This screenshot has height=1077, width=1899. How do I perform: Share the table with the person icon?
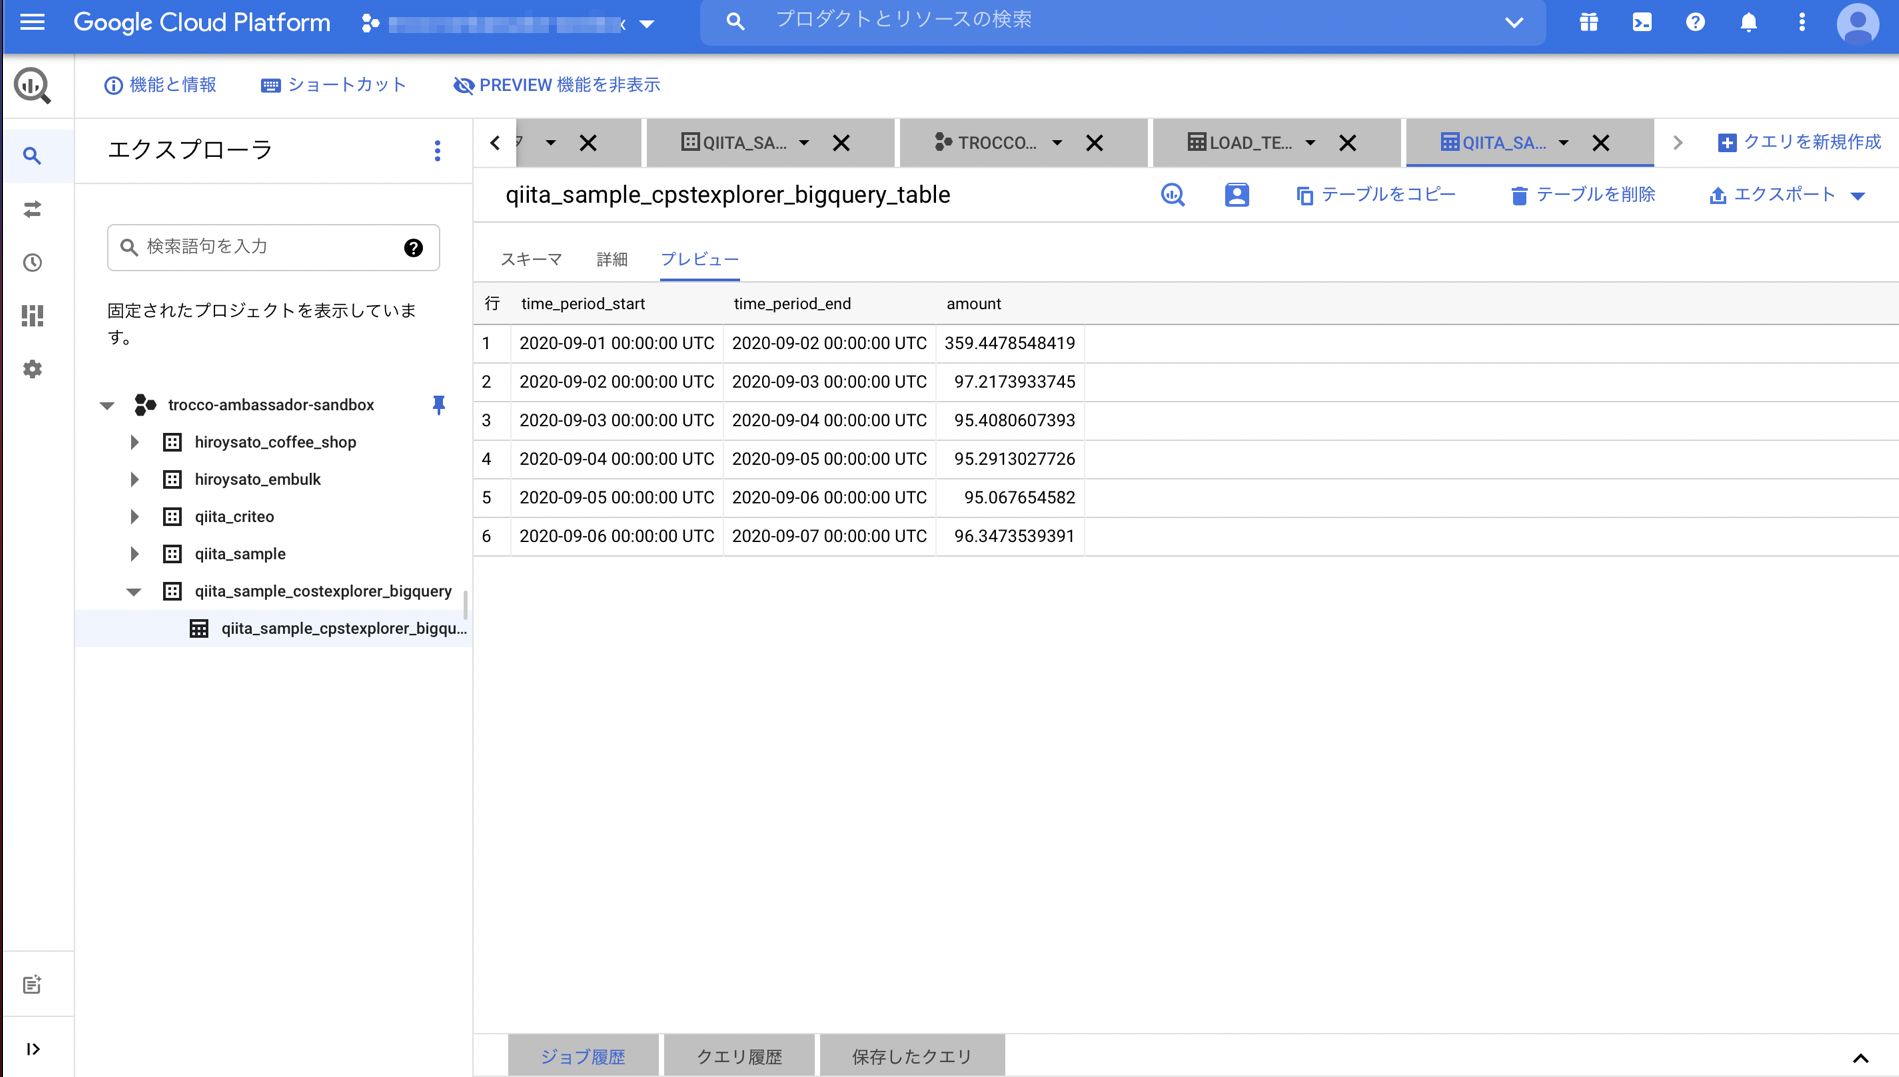click(1237, 195)
